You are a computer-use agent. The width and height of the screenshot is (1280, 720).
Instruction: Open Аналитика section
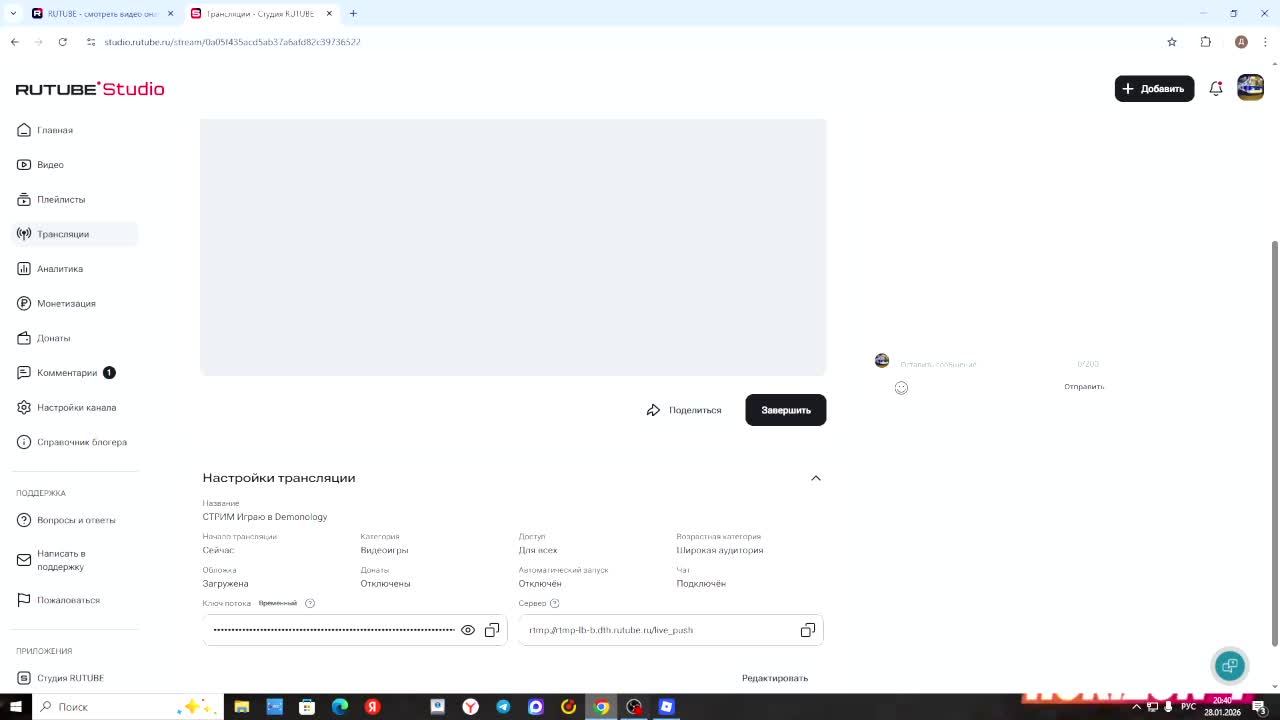click(x=60, y=269)
